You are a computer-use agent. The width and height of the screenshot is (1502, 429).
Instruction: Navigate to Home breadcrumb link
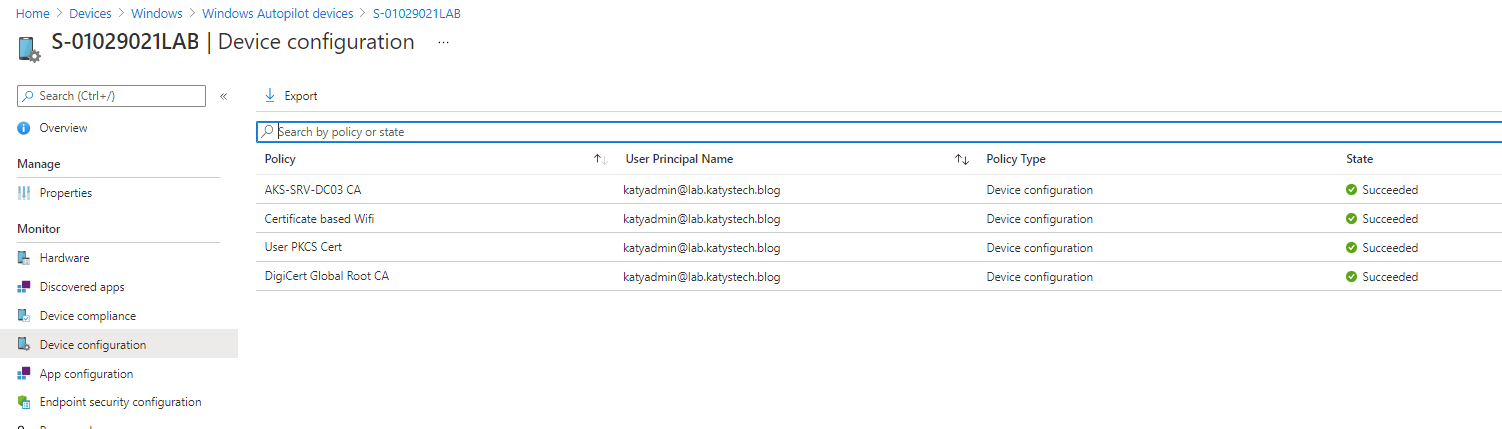tap(33, 14)
